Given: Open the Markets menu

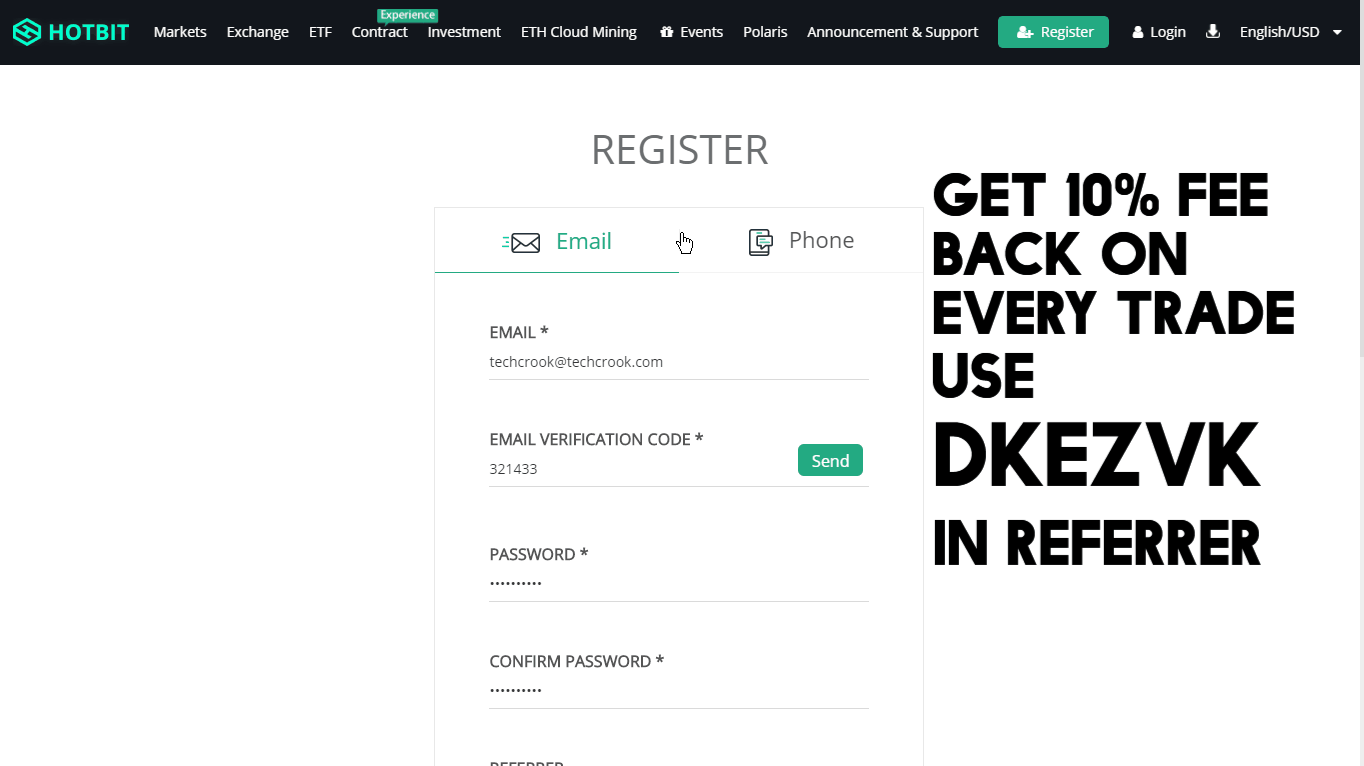Looking at the screenshot, I should point(180,32).
